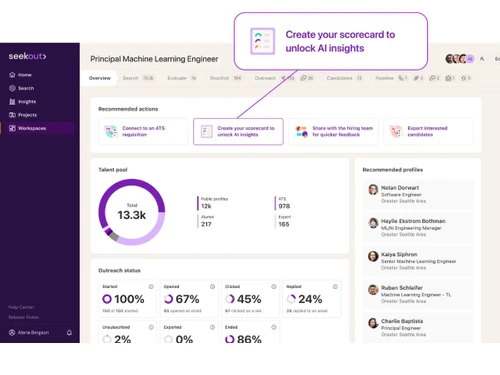
Task: Click '26 replied to an email' text
Action: click(307, 311)
